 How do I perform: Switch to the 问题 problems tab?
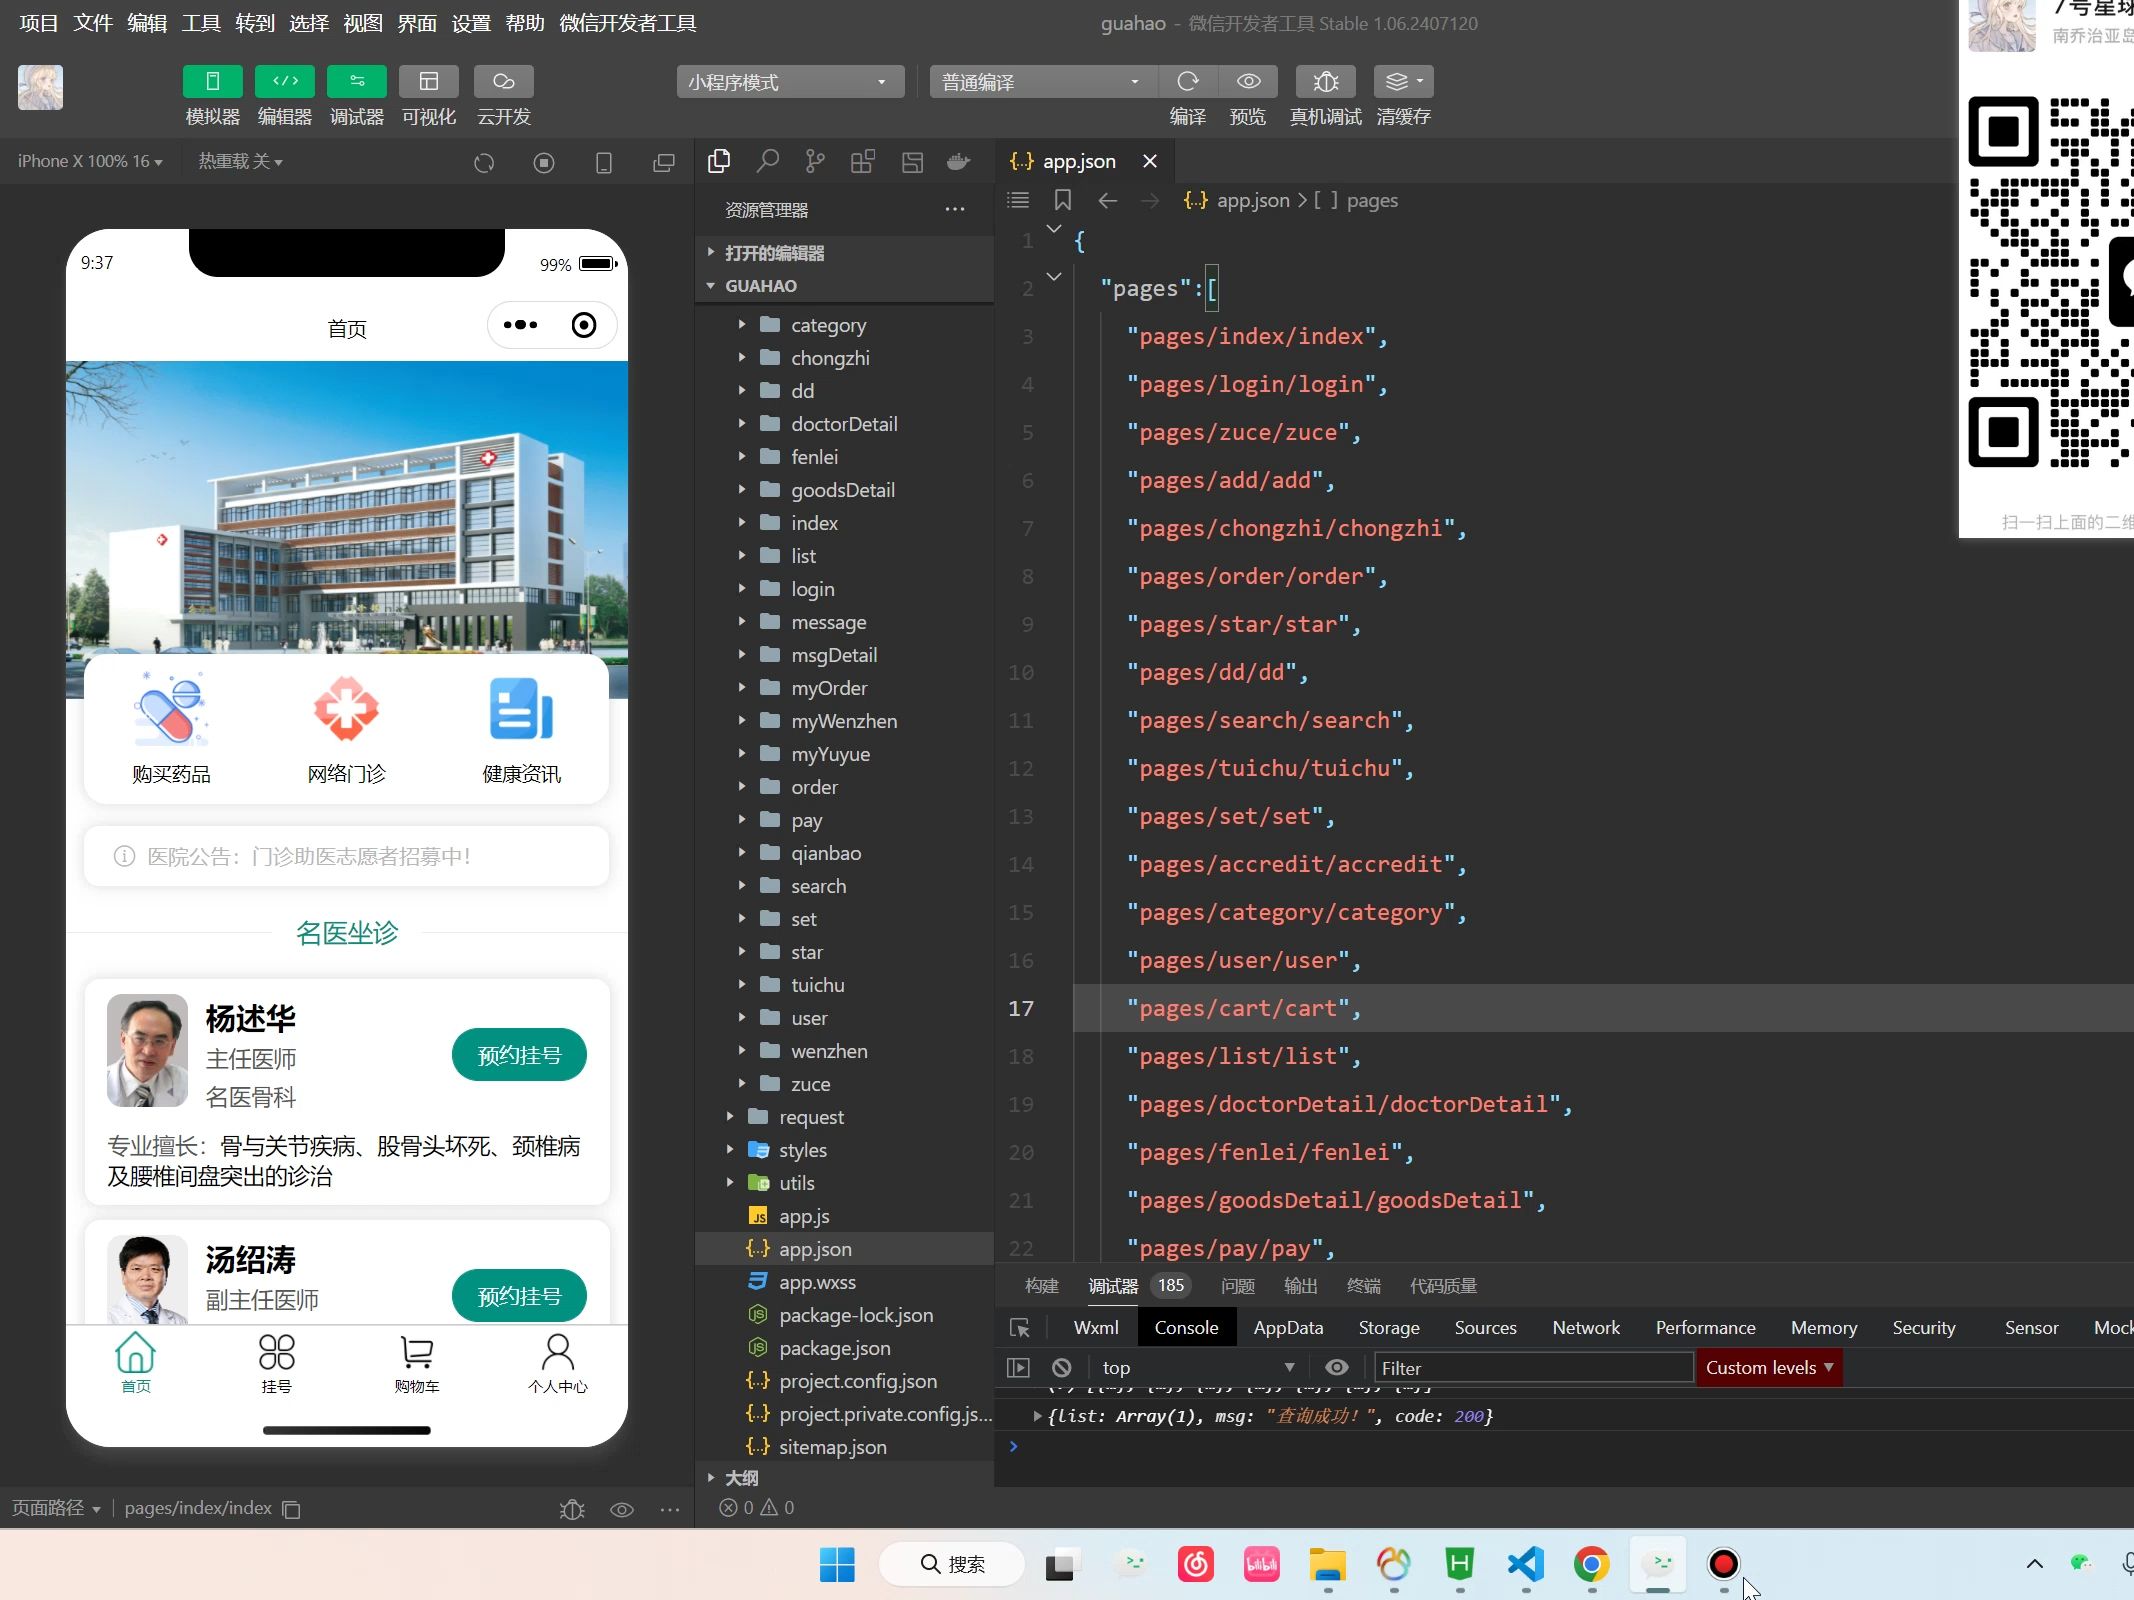pos(1238,1286)
